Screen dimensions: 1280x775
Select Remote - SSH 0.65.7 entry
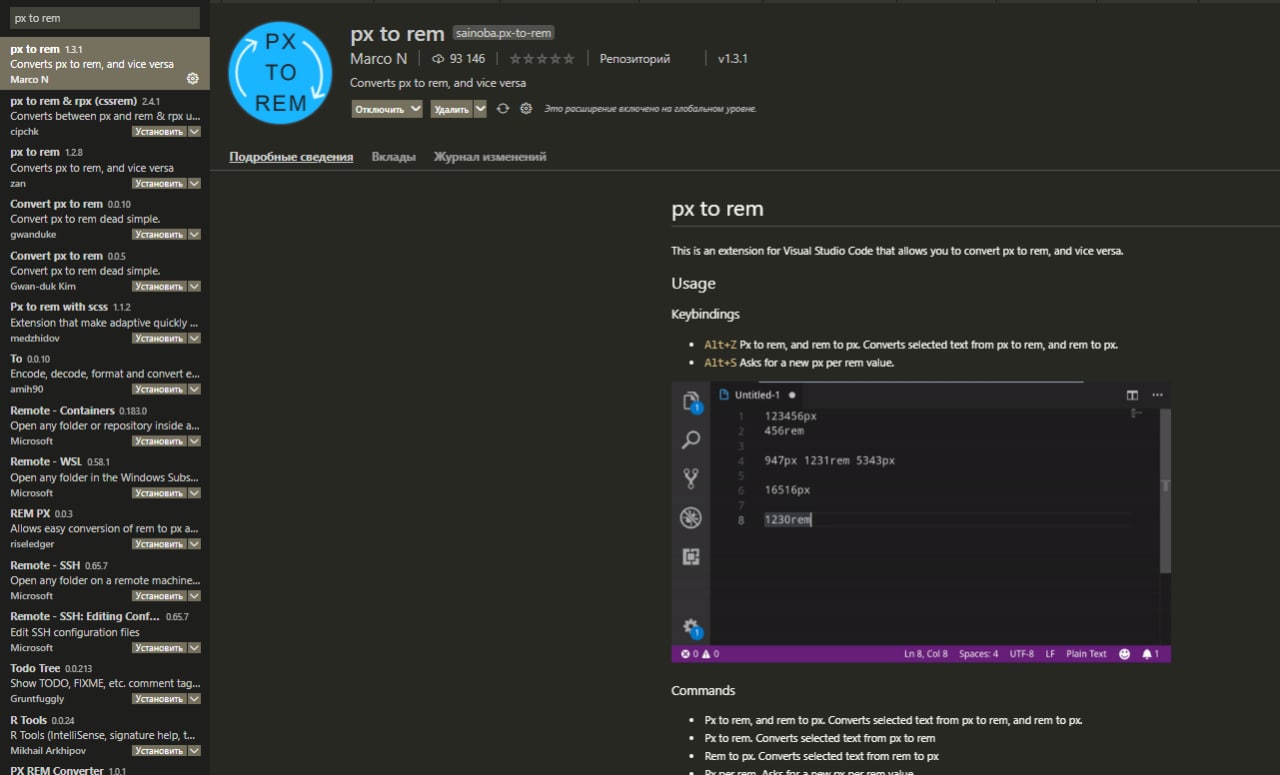[x=105, y=581]
